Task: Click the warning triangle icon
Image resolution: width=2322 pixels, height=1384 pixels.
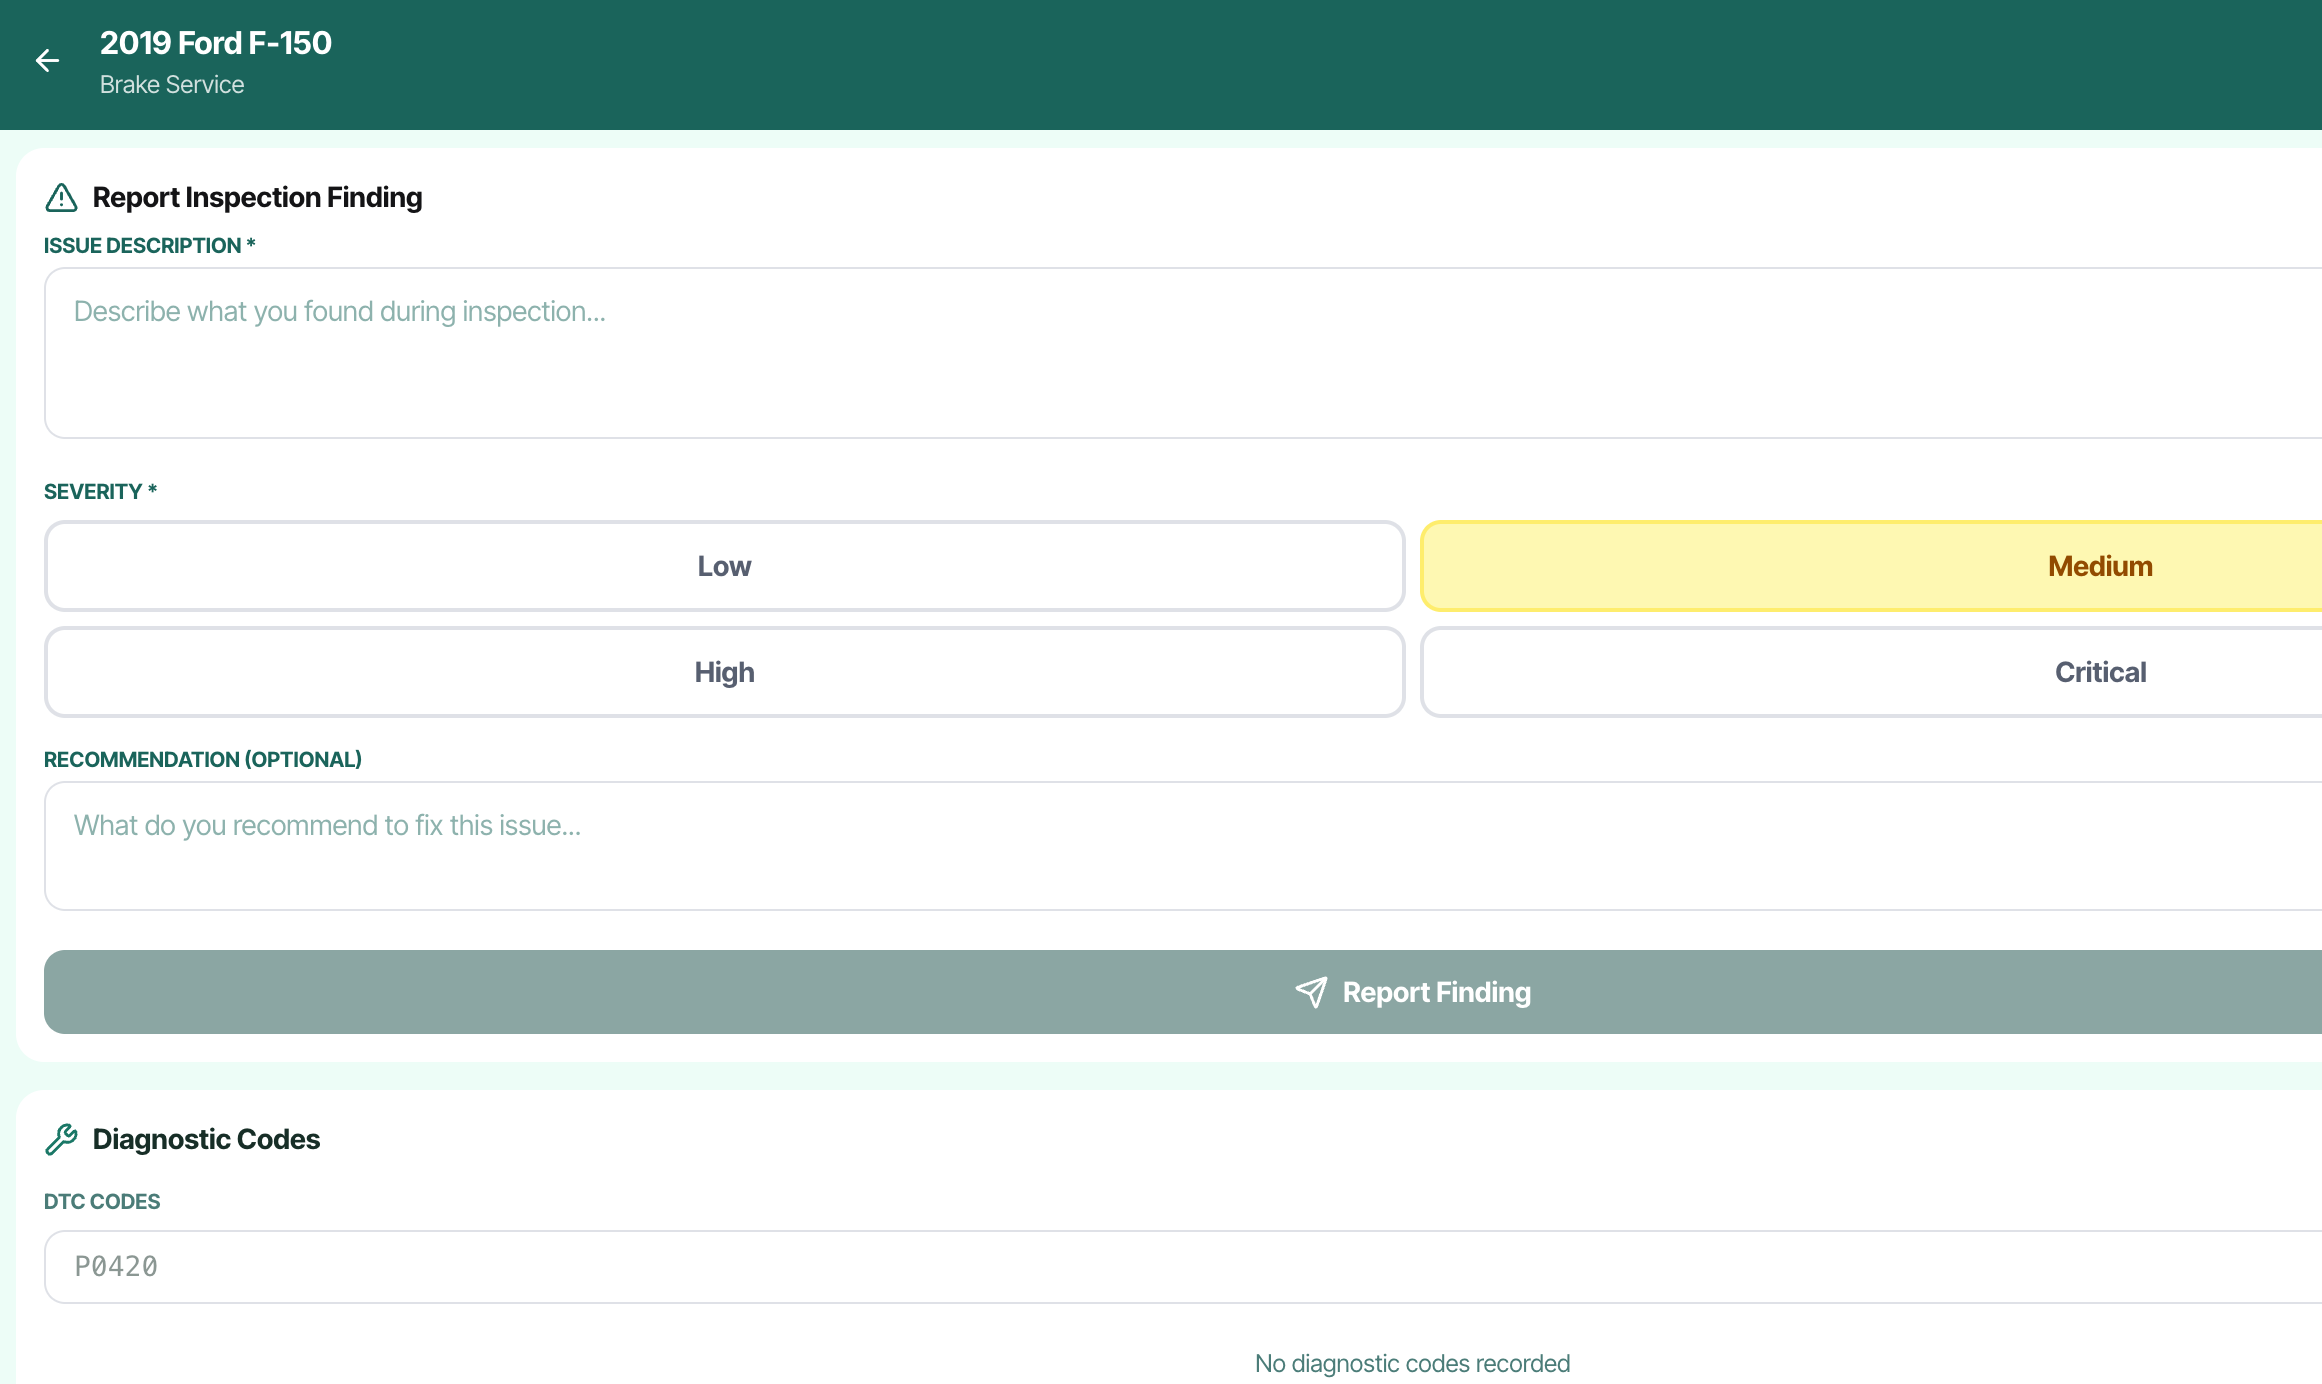Action: point(62,198)
